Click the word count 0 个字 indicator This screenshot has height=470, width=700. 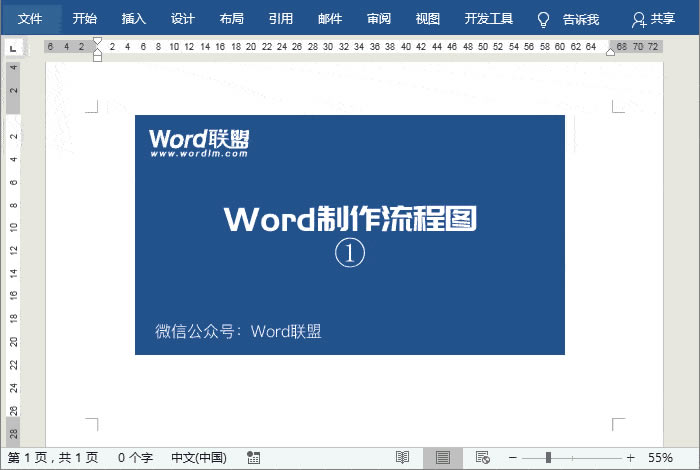pos(135,457)
